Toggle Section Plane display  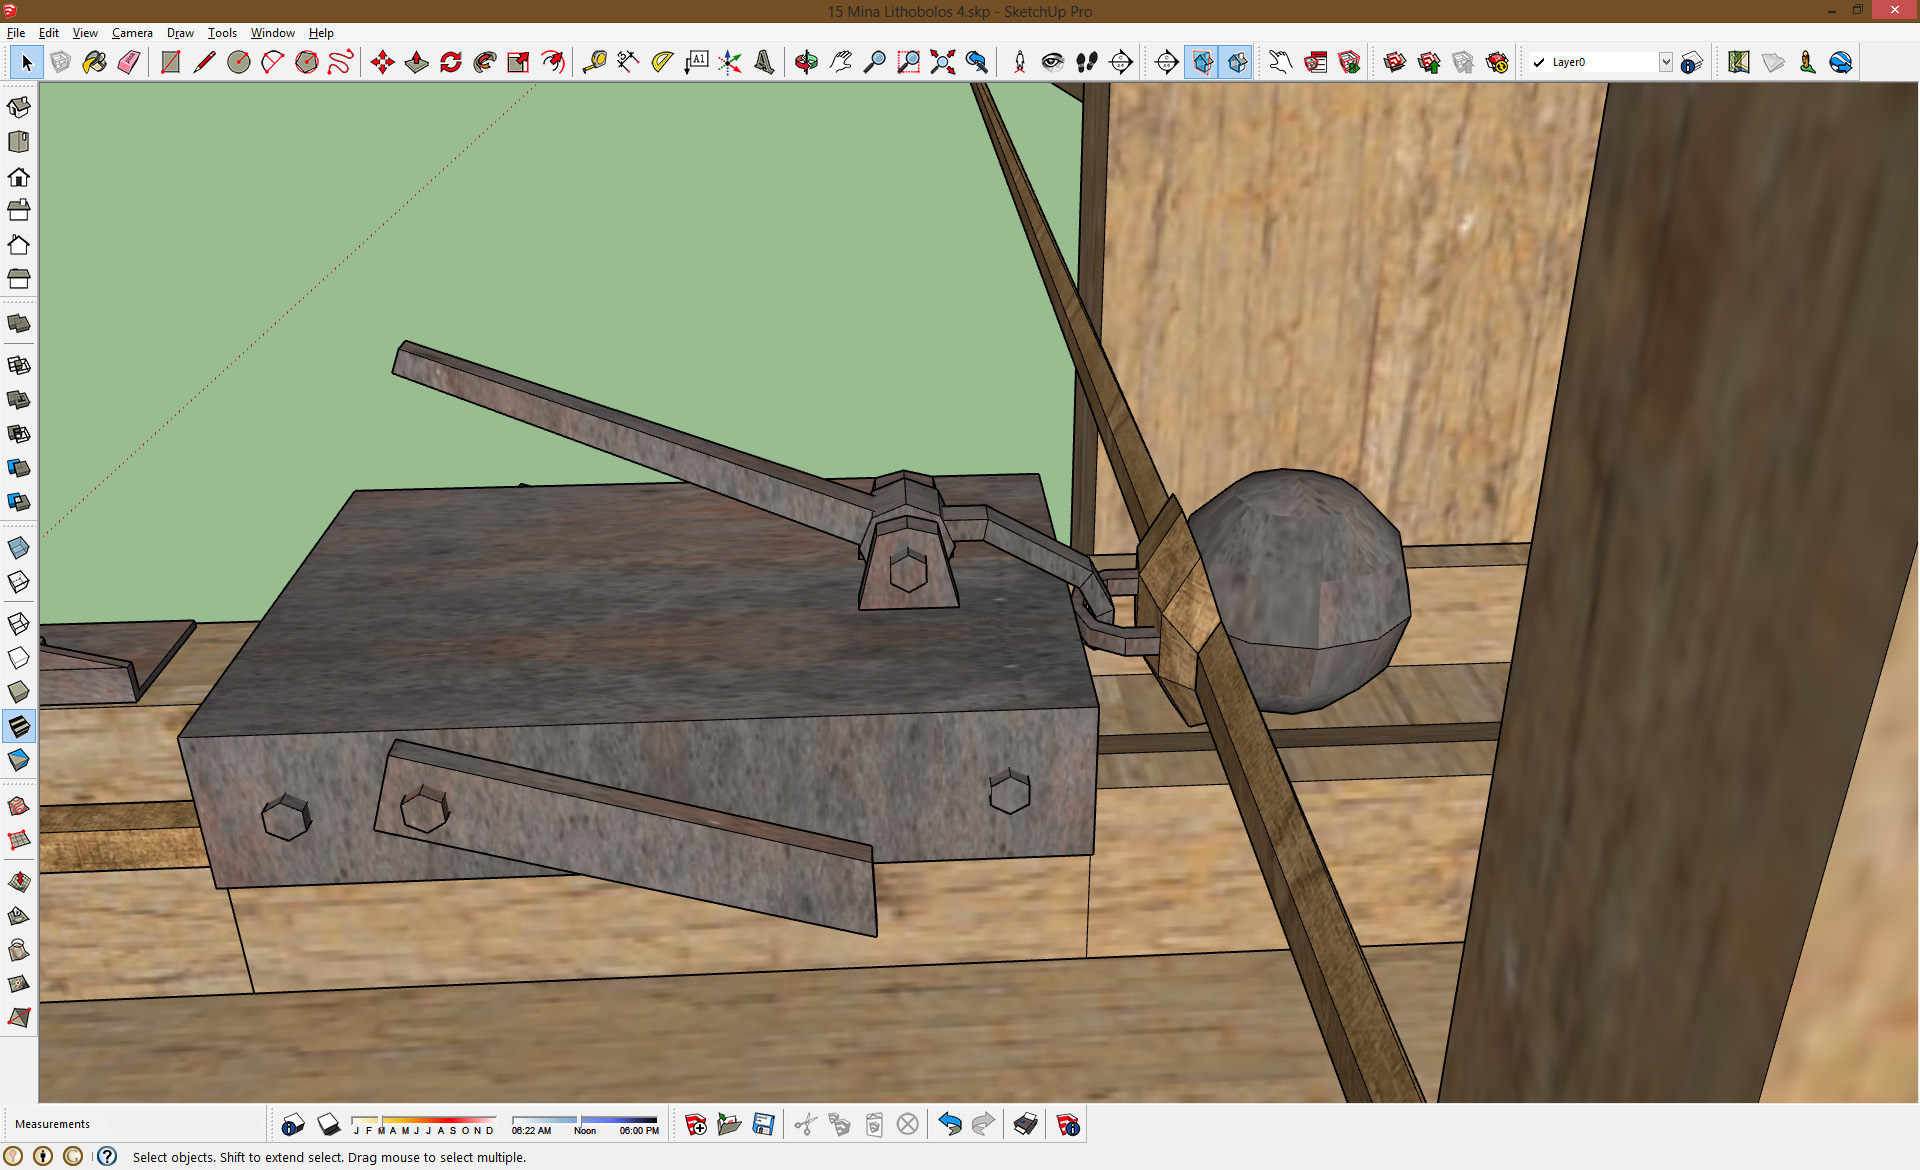(1203, 62)
